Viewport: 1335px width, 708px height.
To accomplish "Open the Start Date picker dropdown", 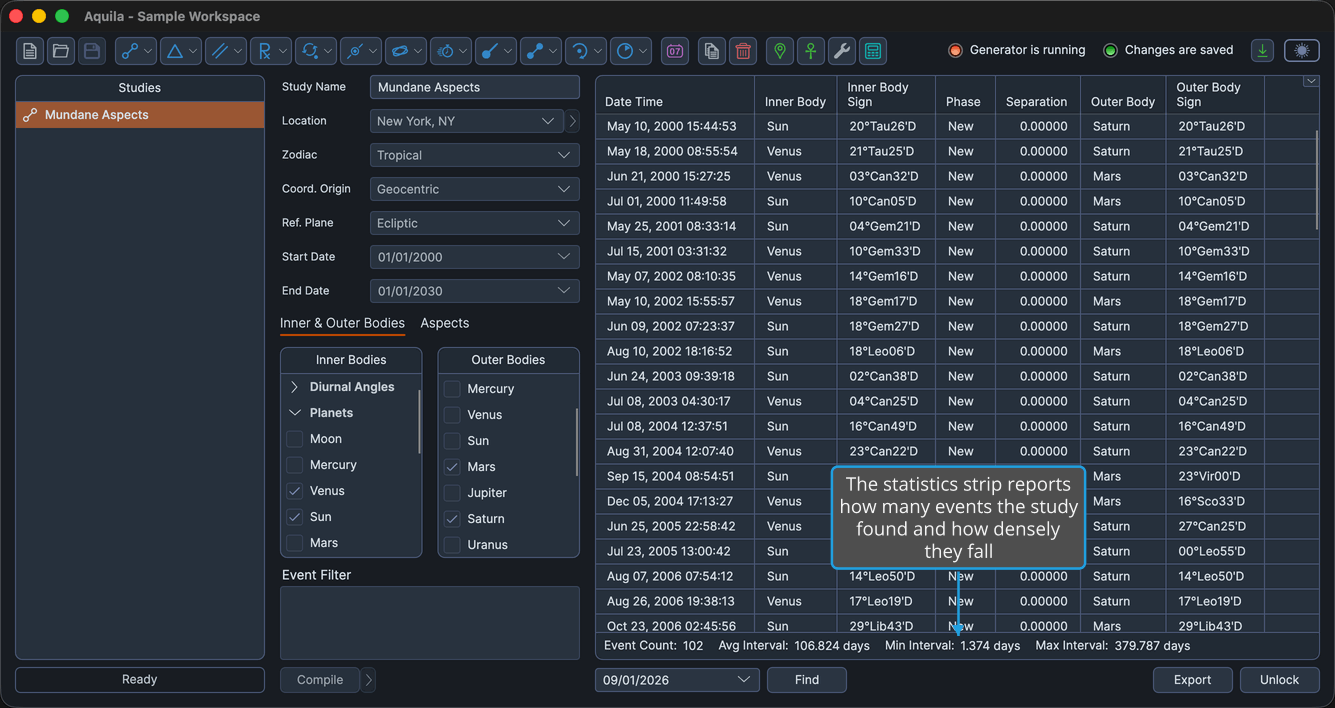I will (x=475, y=257).
